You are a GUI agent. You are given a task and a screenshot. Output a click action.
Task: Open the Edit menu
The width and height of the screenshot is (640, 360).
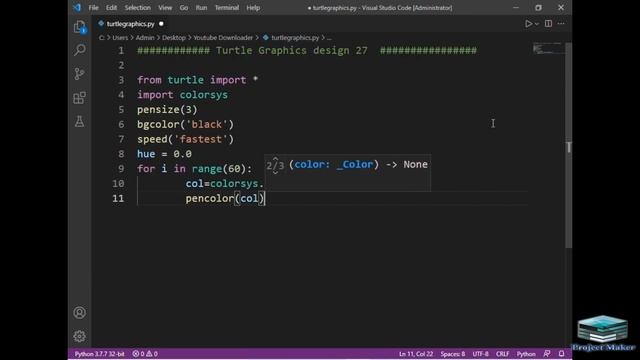click(x=111, y=8)
